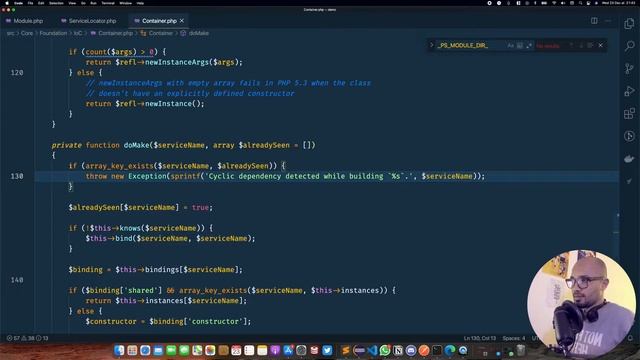The image size is (640, 360).
Task: Open Finder from the Dock
Action: (119, 350)
